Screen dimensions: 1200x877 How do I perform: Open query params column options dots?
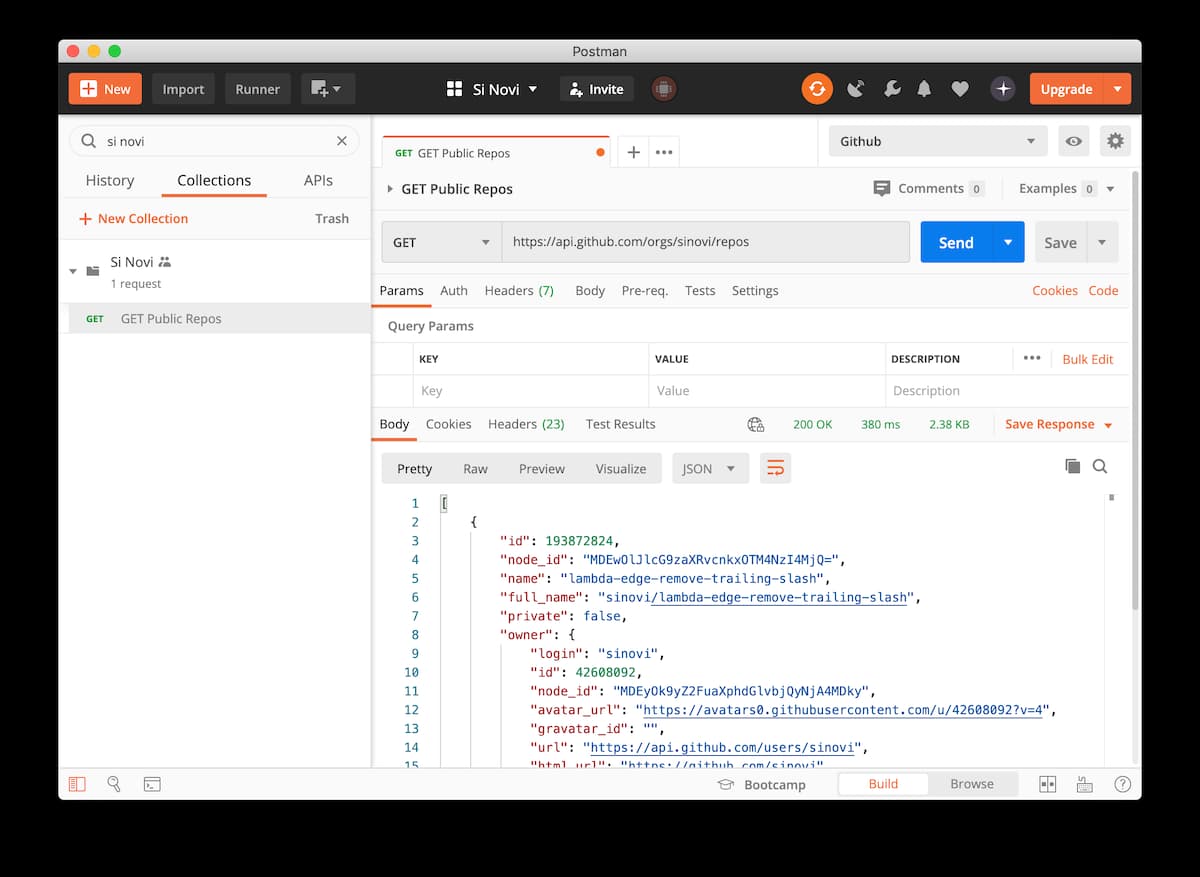(1032, 358)
